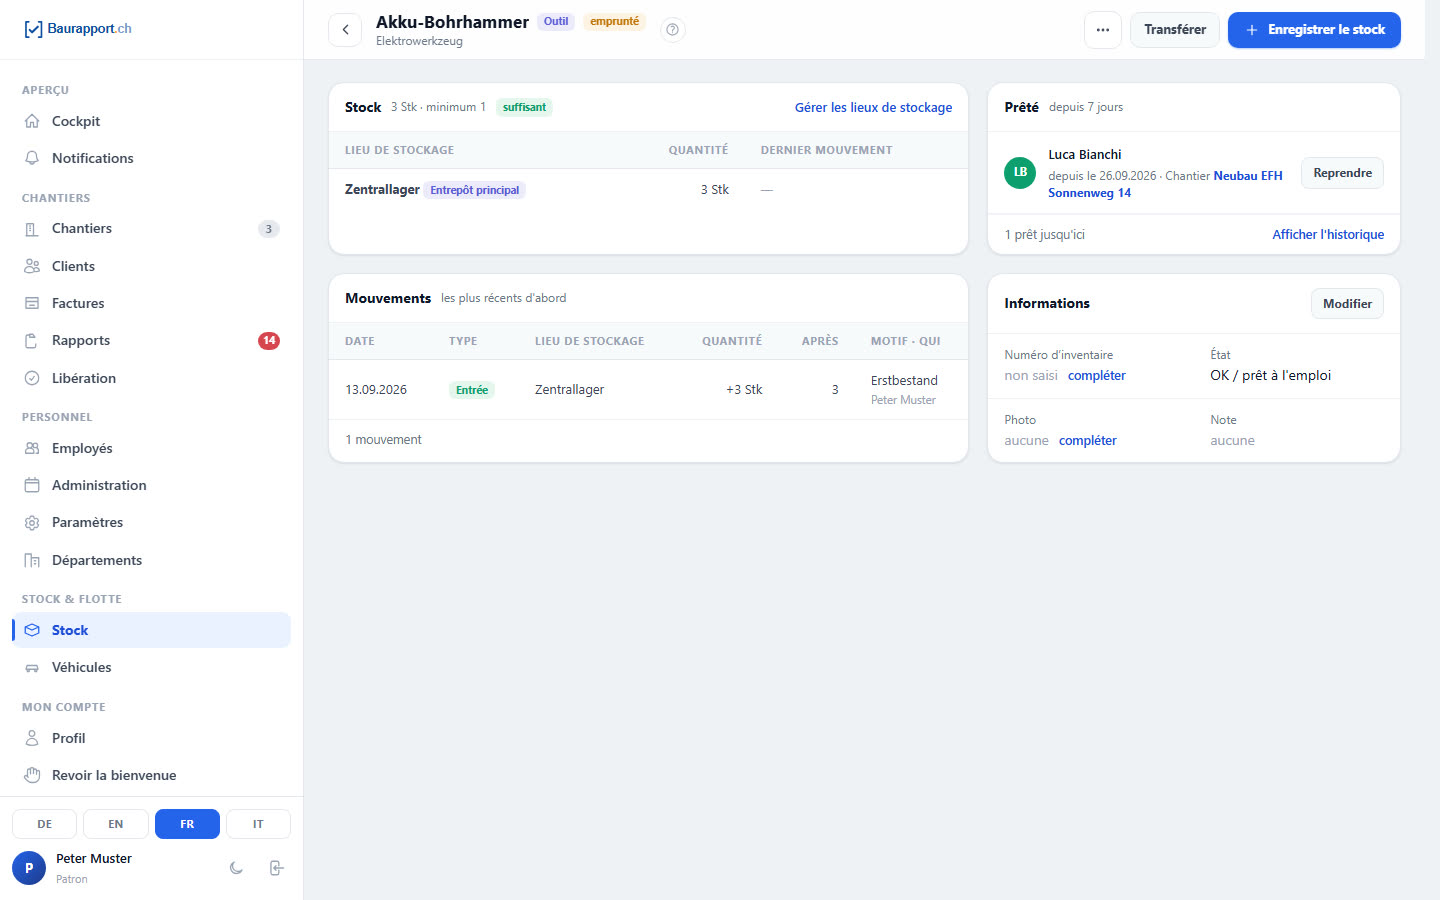
Task: Show Afficher l'historique link
Action: (1328, 234)
